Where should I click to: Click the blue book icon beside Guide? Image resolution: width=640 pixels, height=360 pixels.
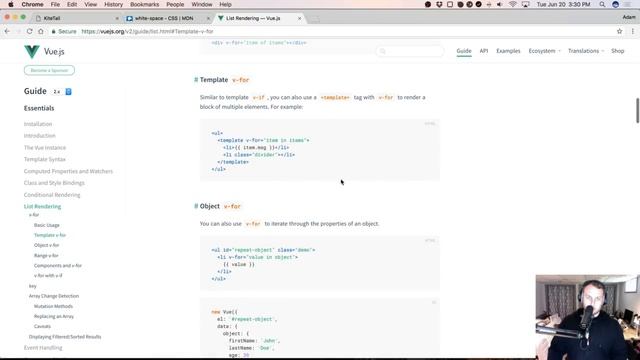69,91
